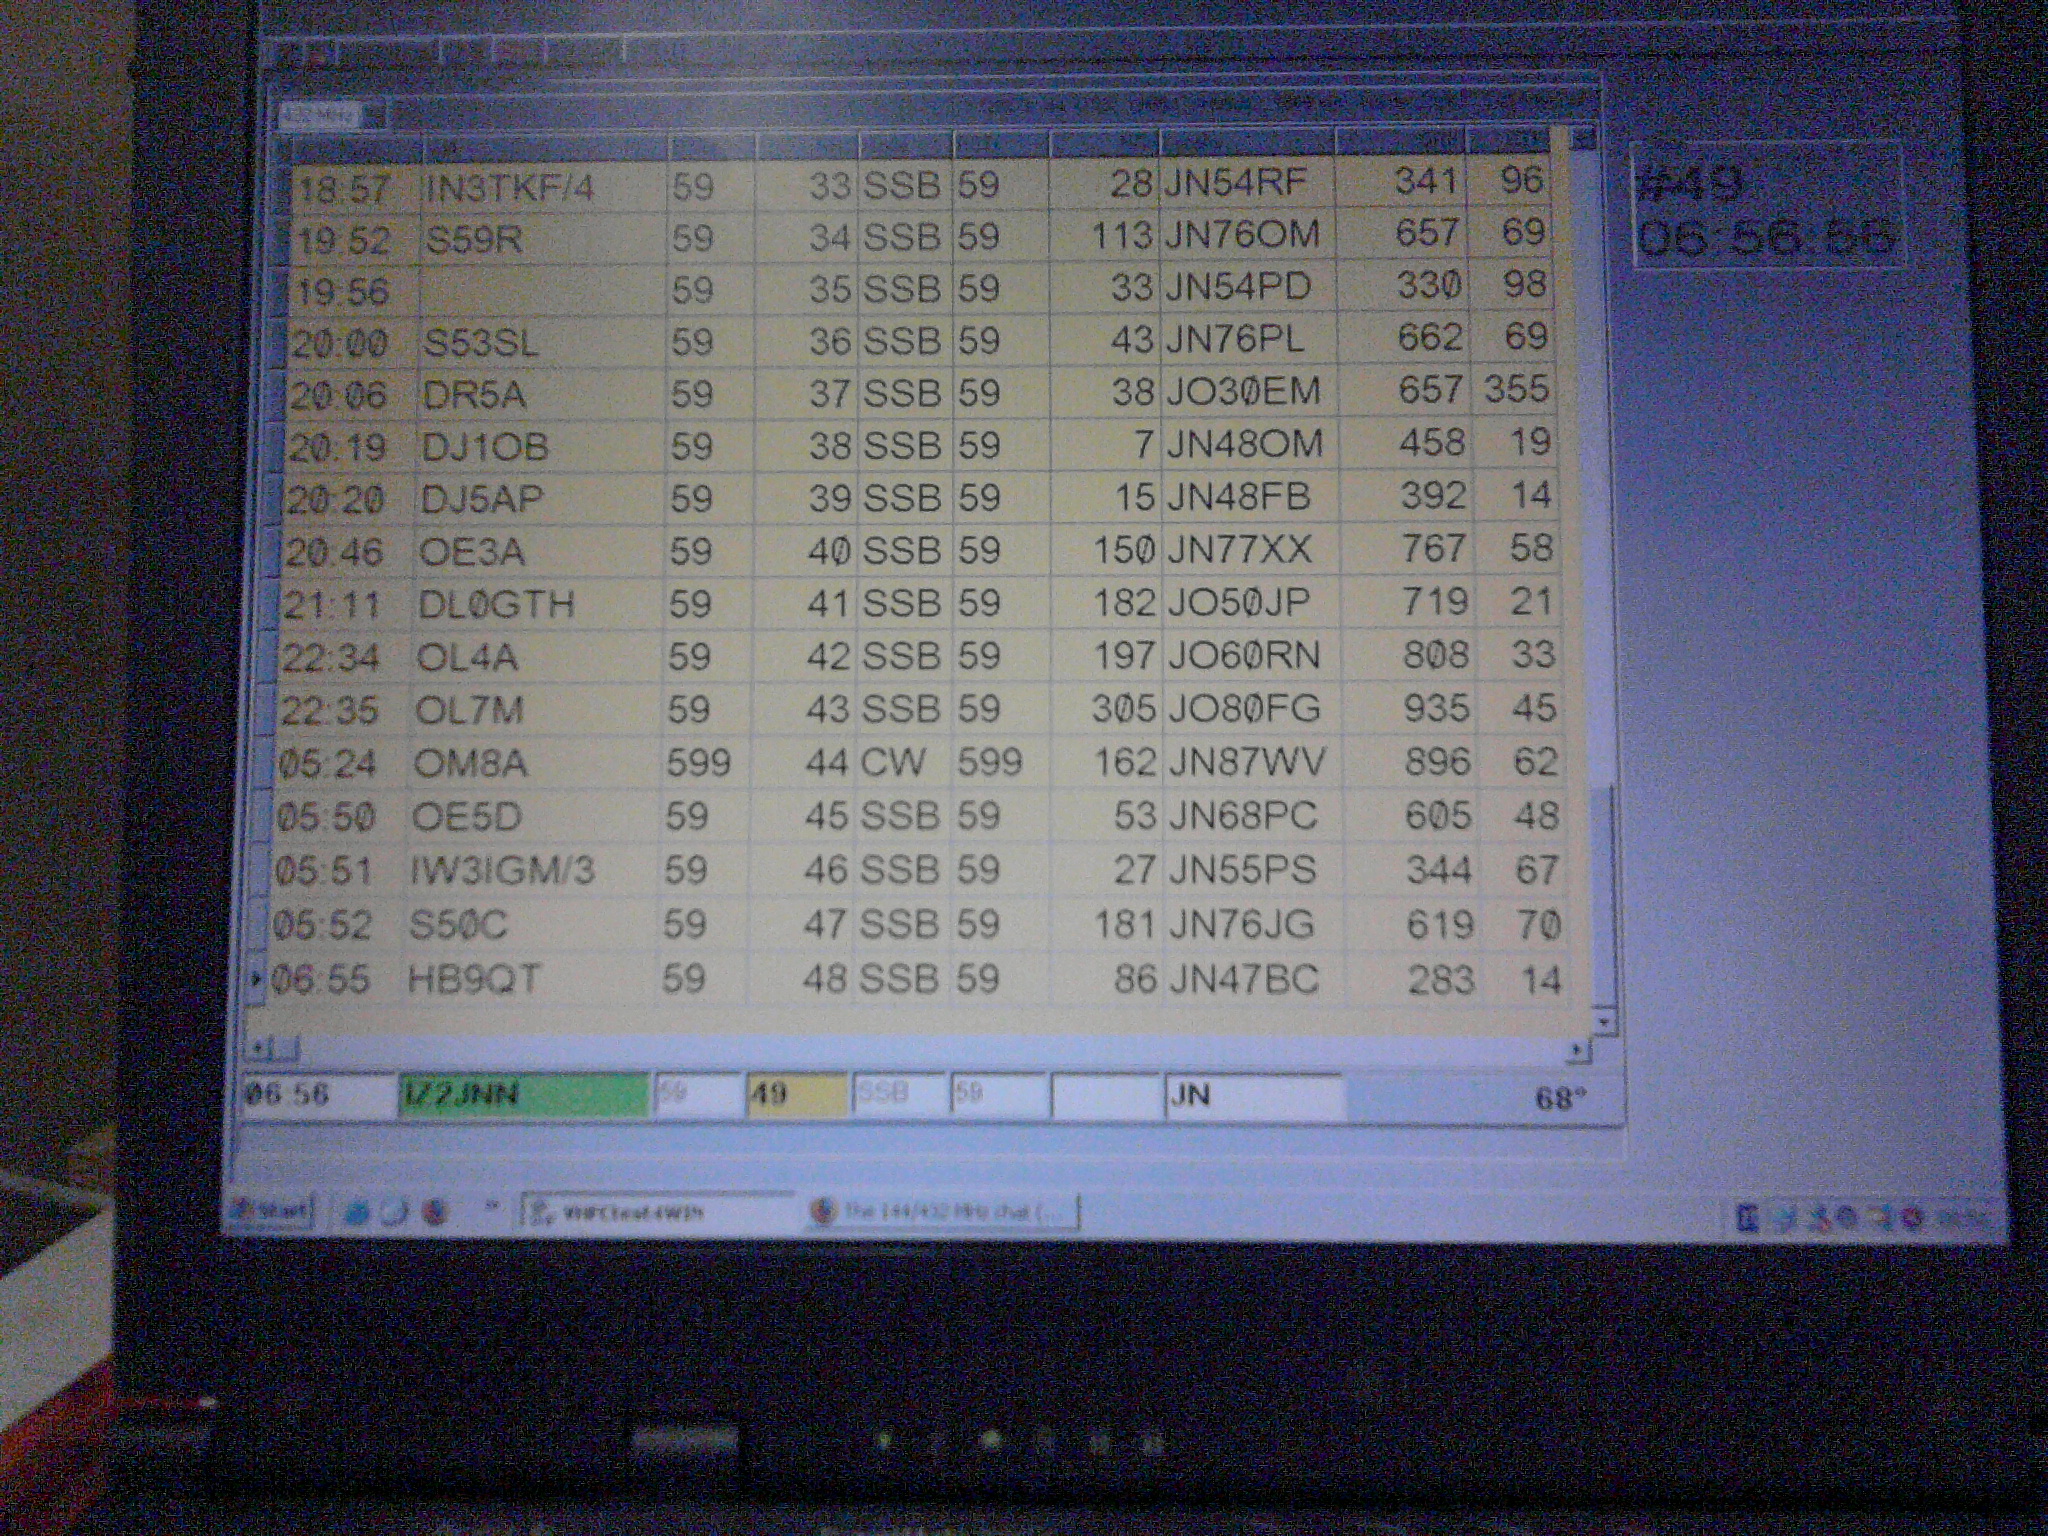The width and height of the screenshot is (2048, 1536).
Task: Click the vertical scrollbar up arrow
Action: click(1582, 139)
